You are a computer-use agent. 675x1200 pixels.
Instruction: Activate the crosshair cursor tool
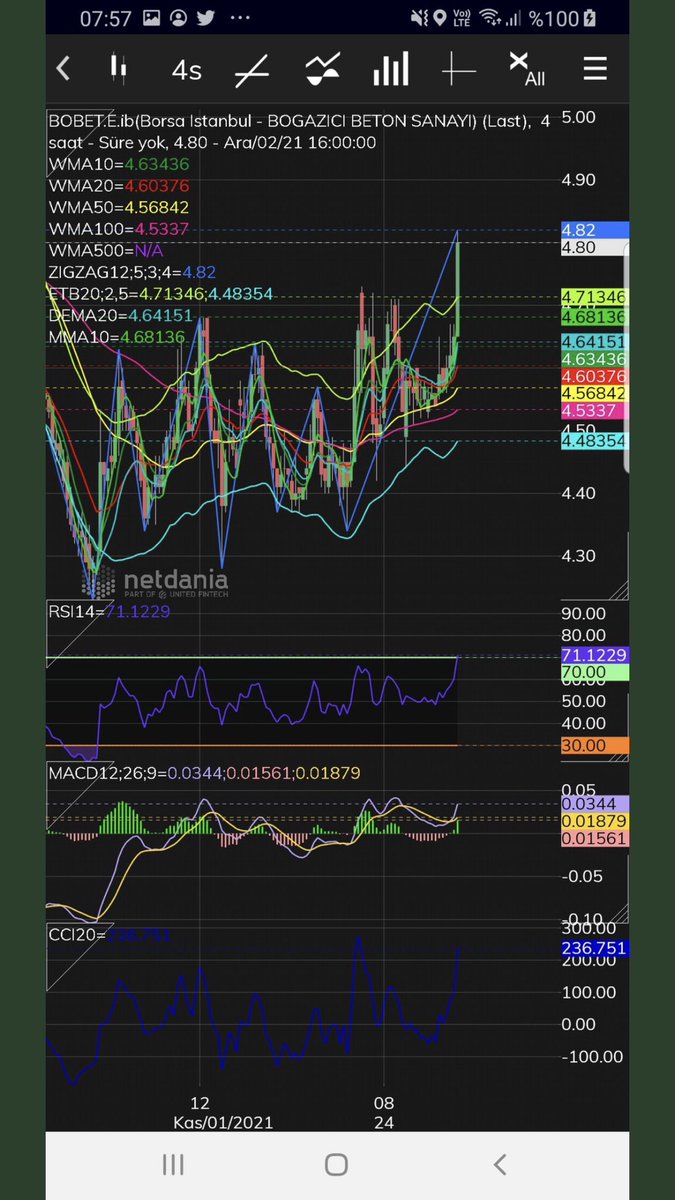pos(459,70)
